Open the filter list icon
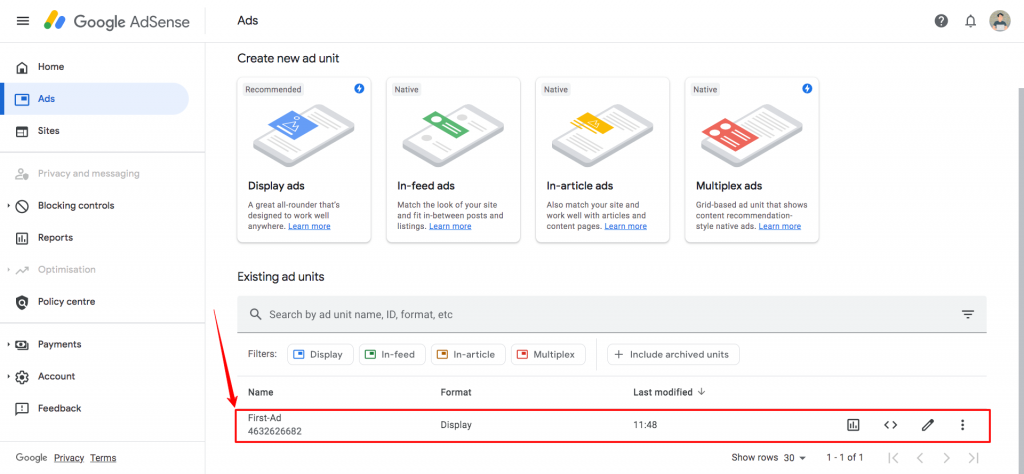The width and height of the screenshot is (1024, 474). click(968, 314)
